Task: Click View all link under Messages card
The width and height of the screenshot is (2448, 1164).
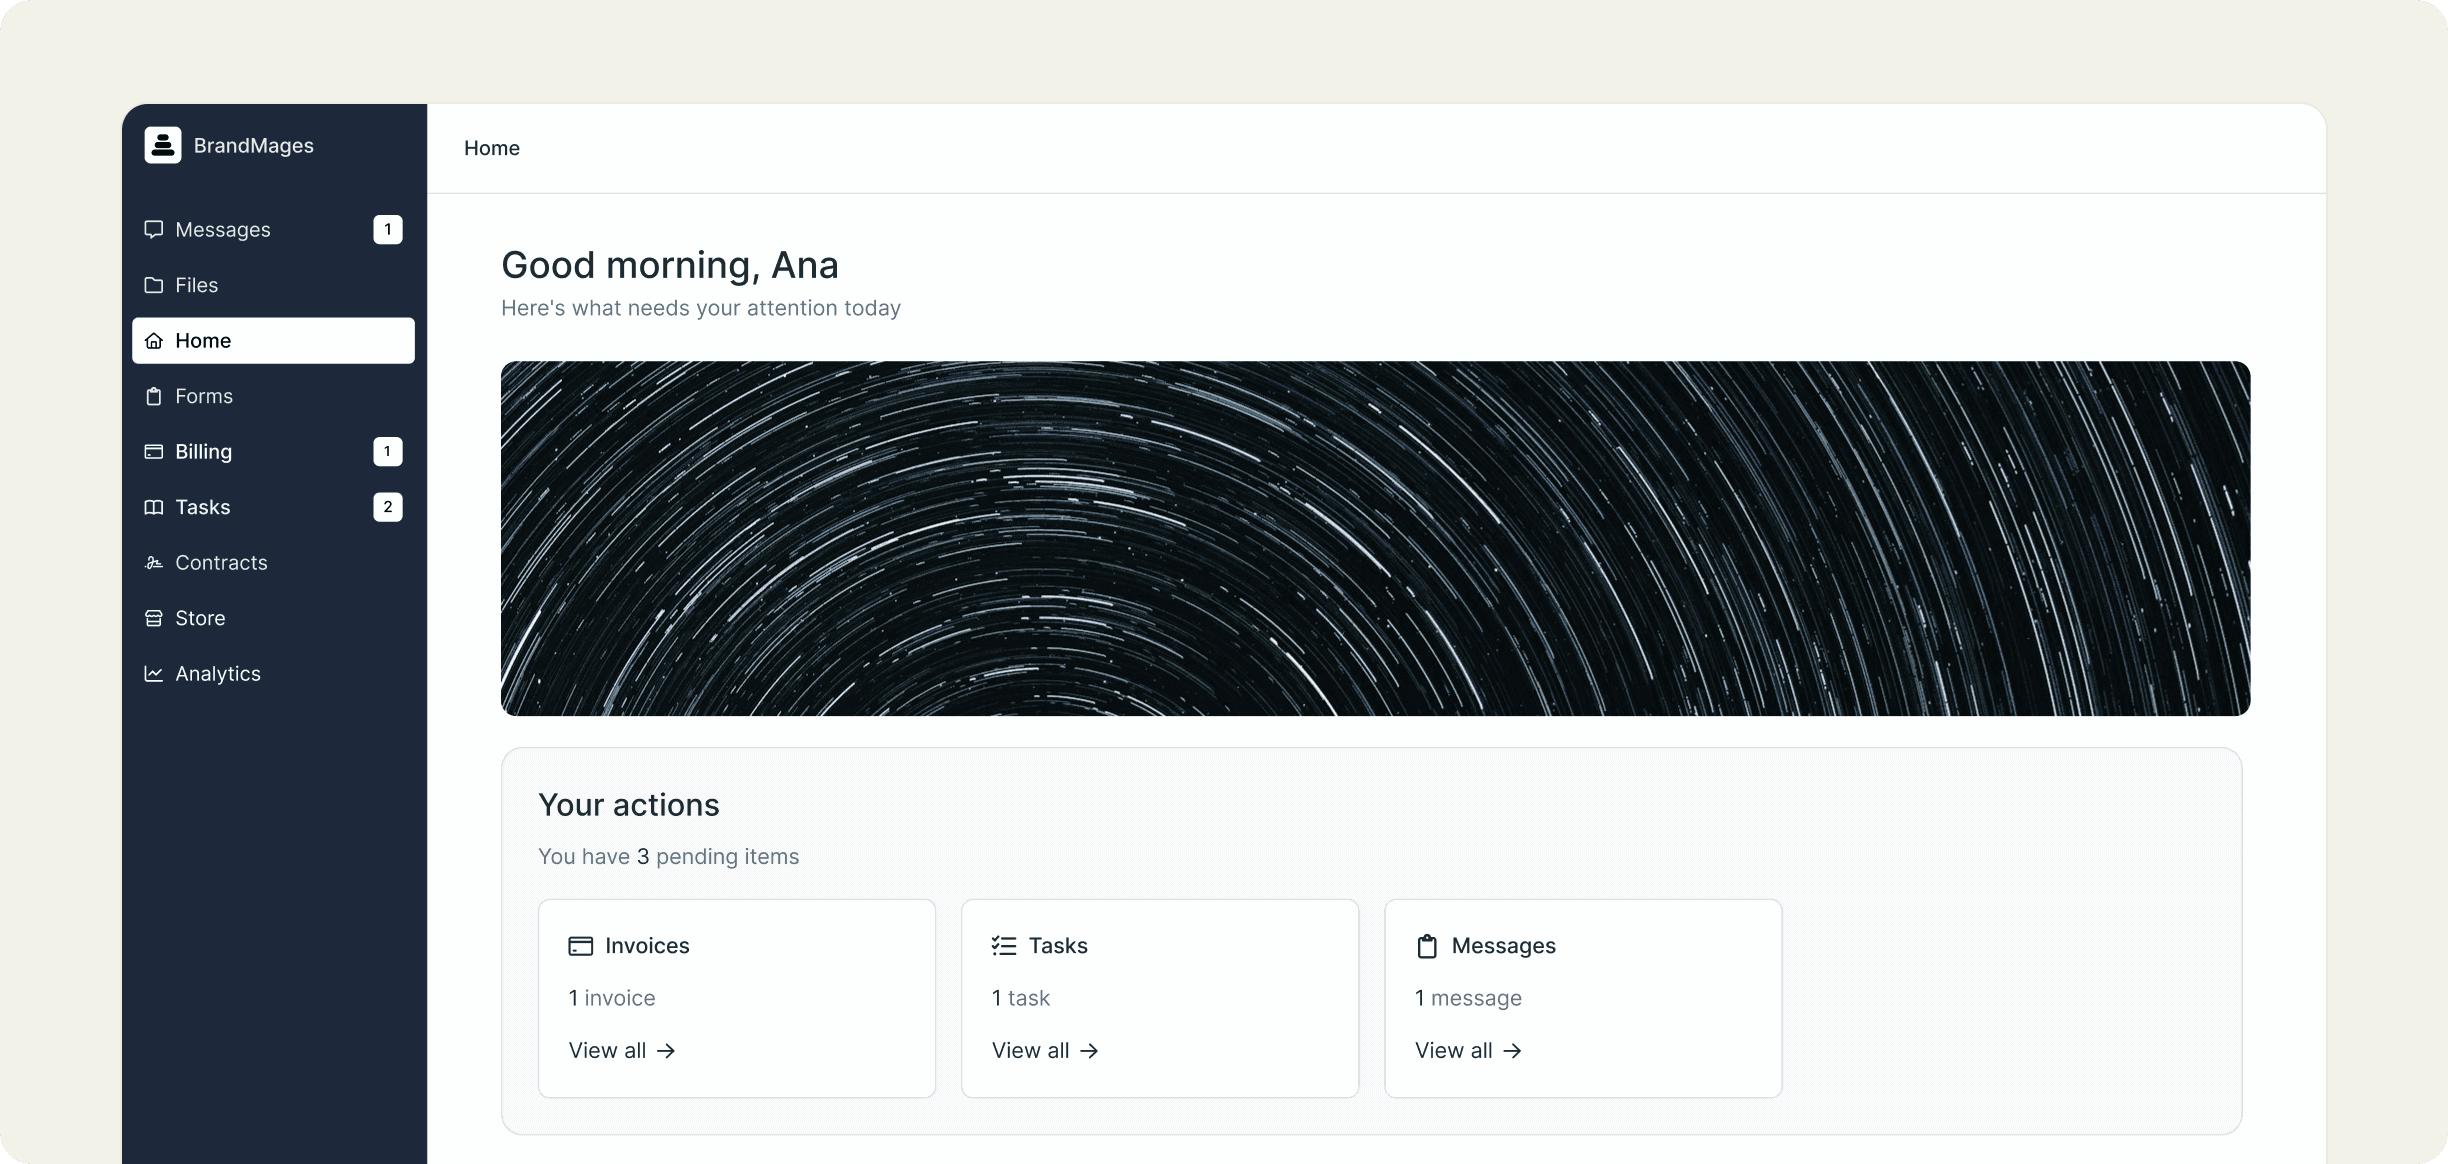Action: pos(1468,1050)
